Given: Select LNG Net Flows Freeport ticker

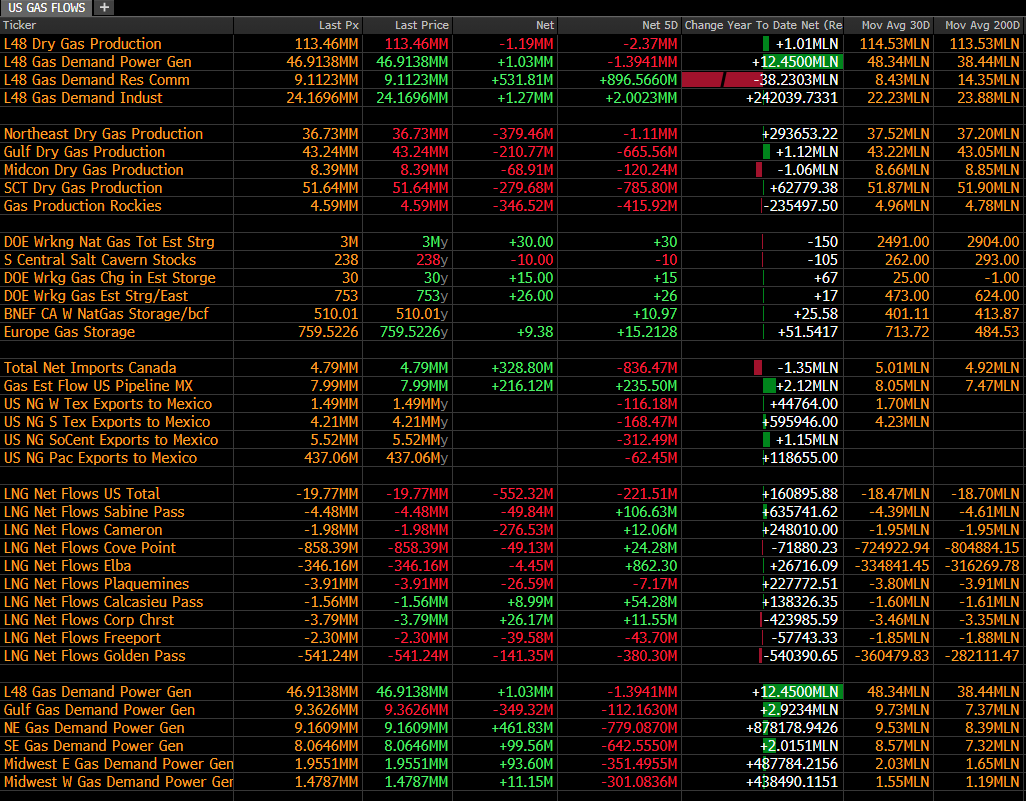Looking at the screenshot, I should (x=82, y=638).
